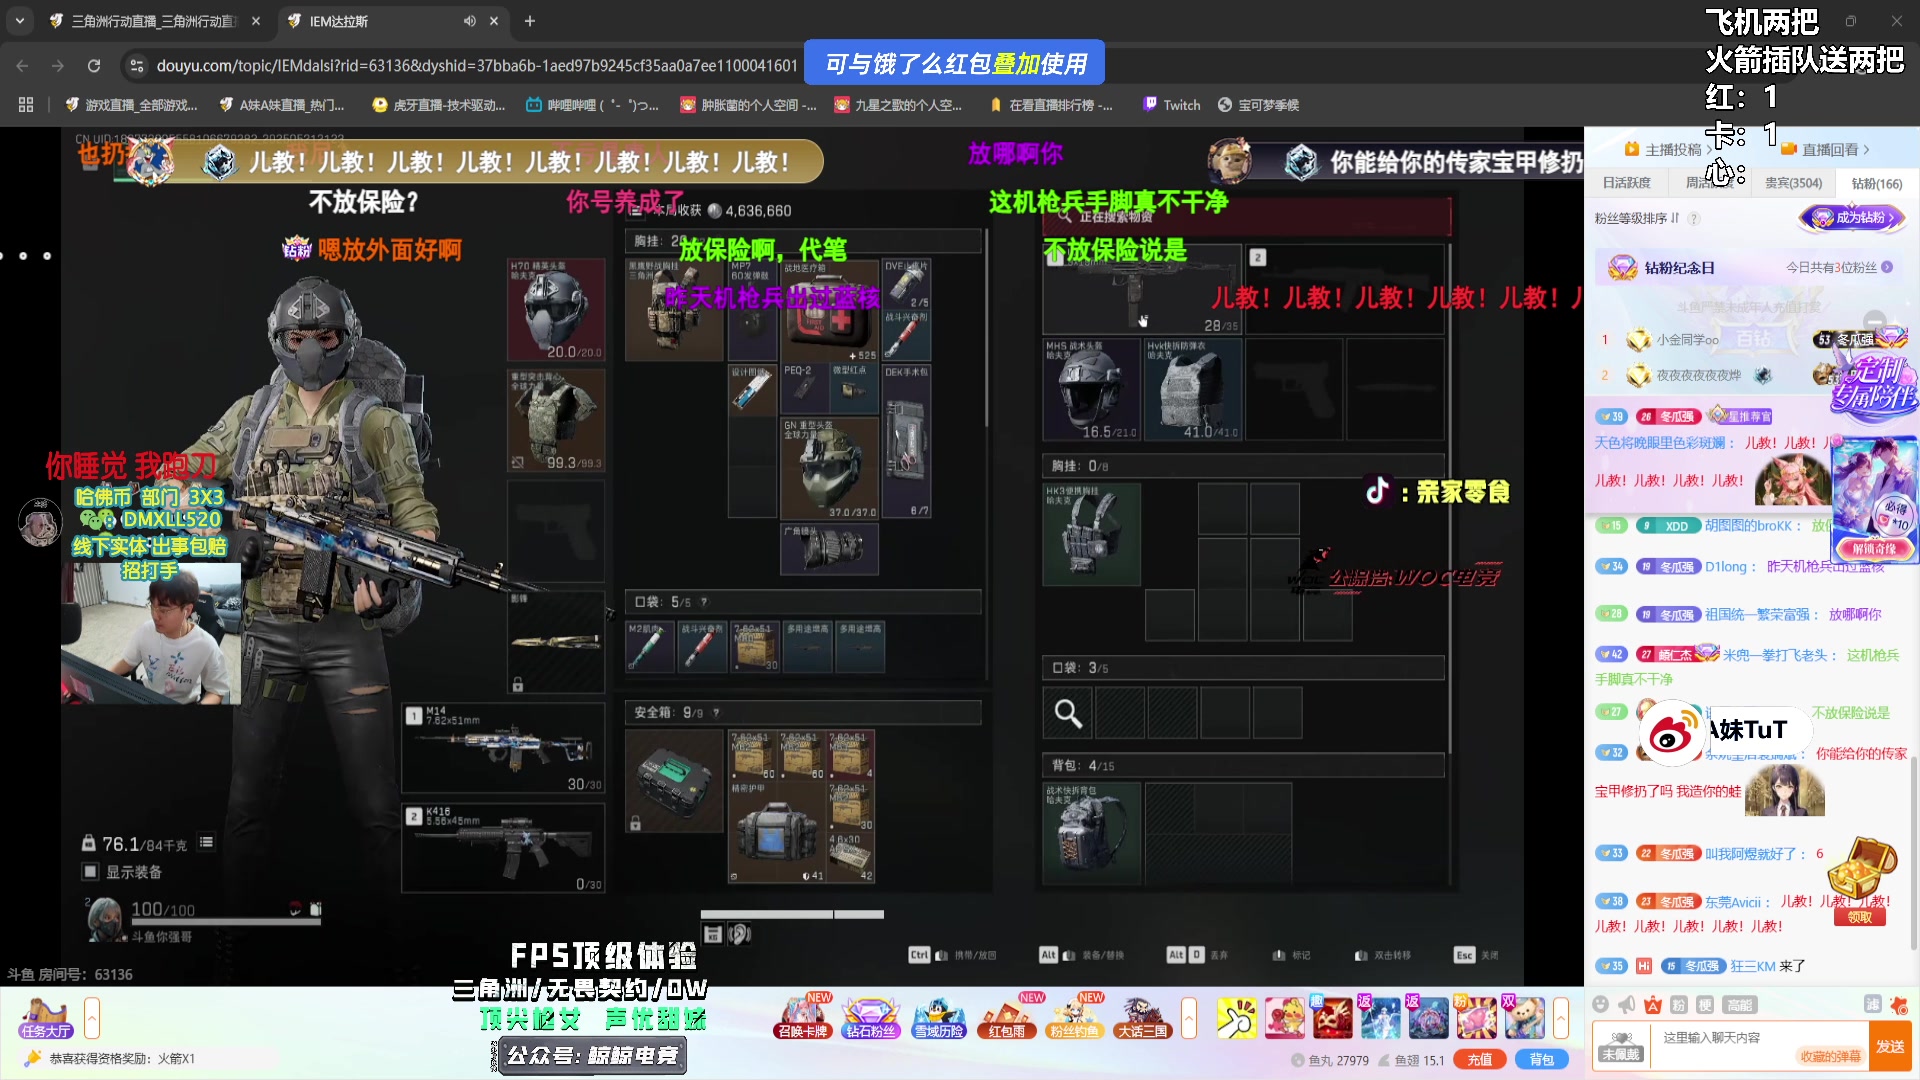The width and height of the screenshot is (1920, 1080).
Task: Open the tab search dropdown chevron
Action: [x=20, y=21]
